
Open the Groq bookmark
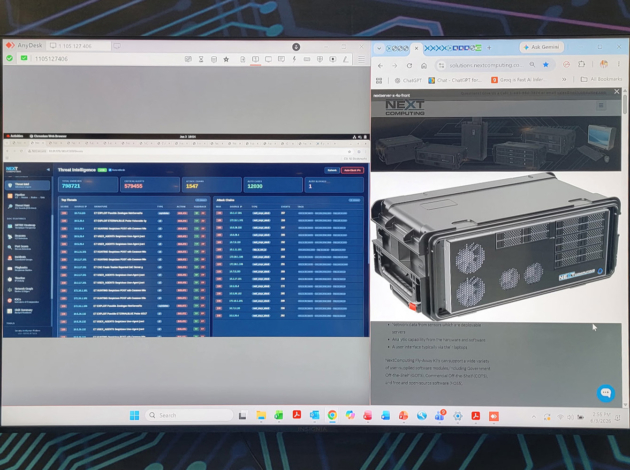(x=518, y=80)
